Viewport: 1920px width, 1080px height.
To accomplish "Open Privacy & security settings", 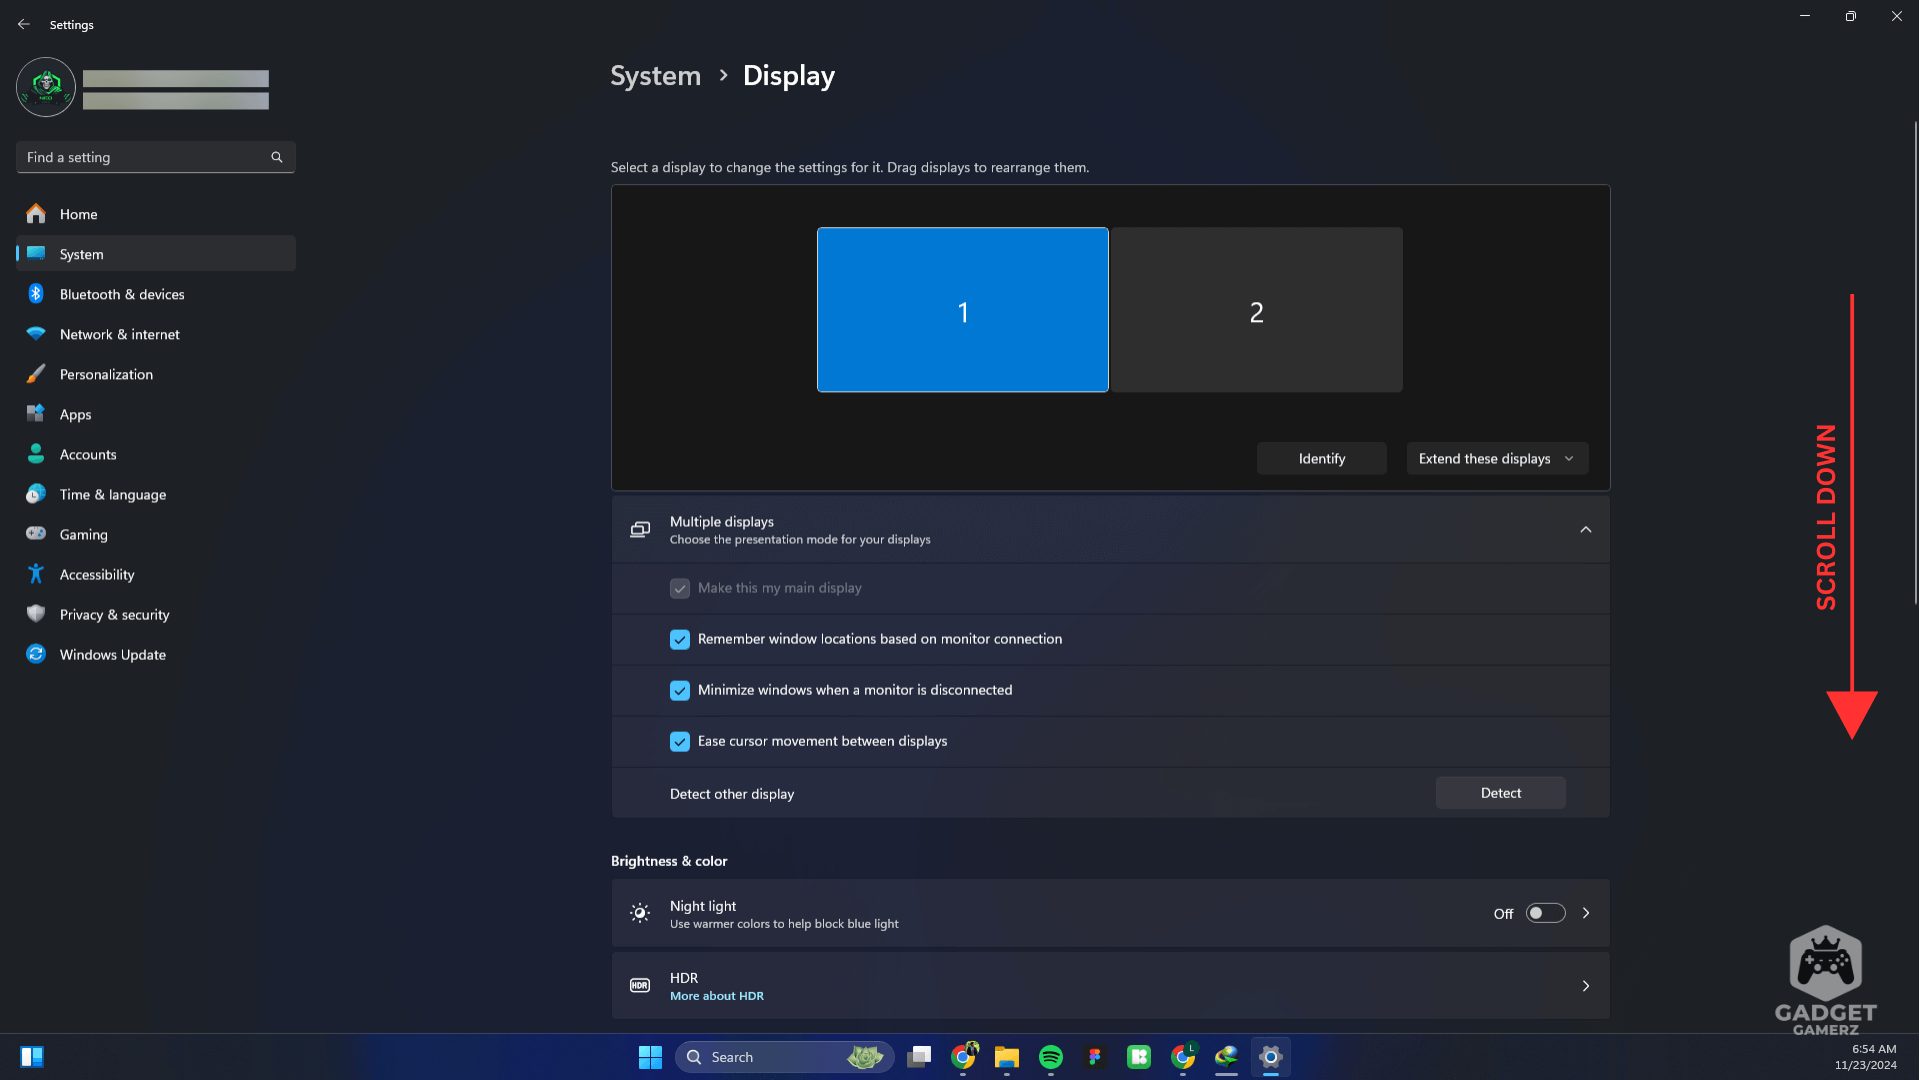I will pos(113,615).
